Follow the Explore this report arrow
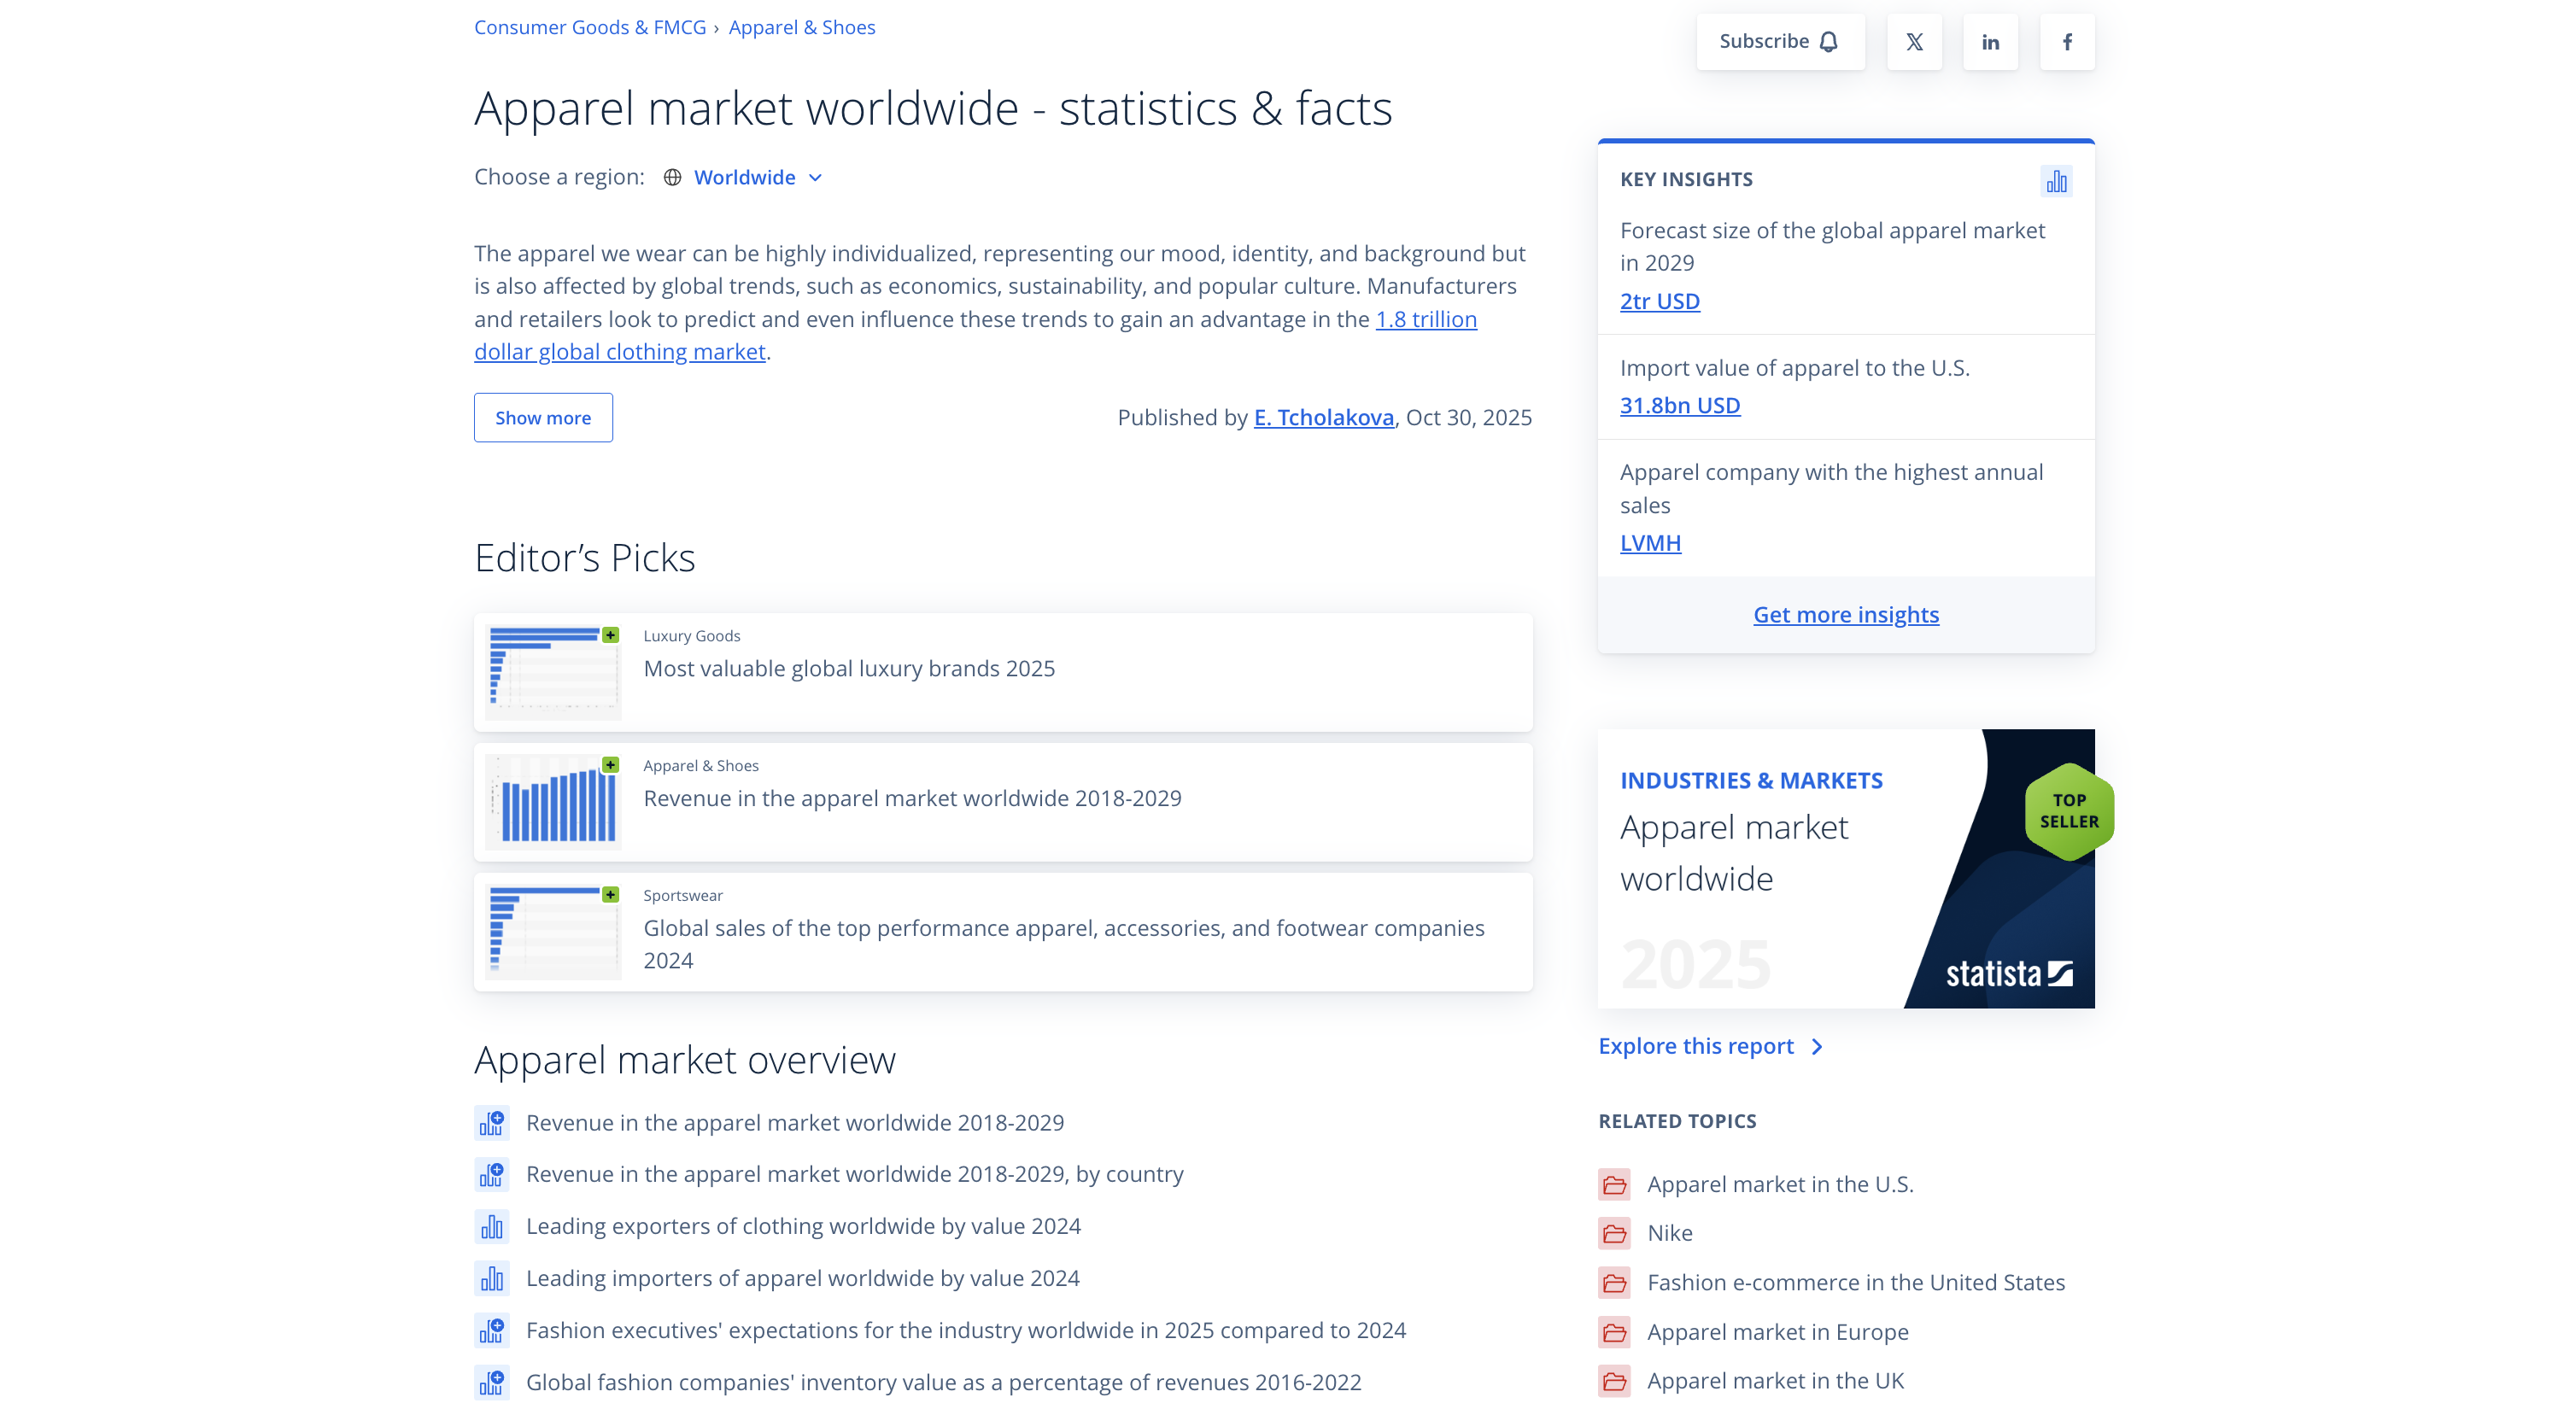This screenshot has width=2576, height=1409. (1817, 1046)
